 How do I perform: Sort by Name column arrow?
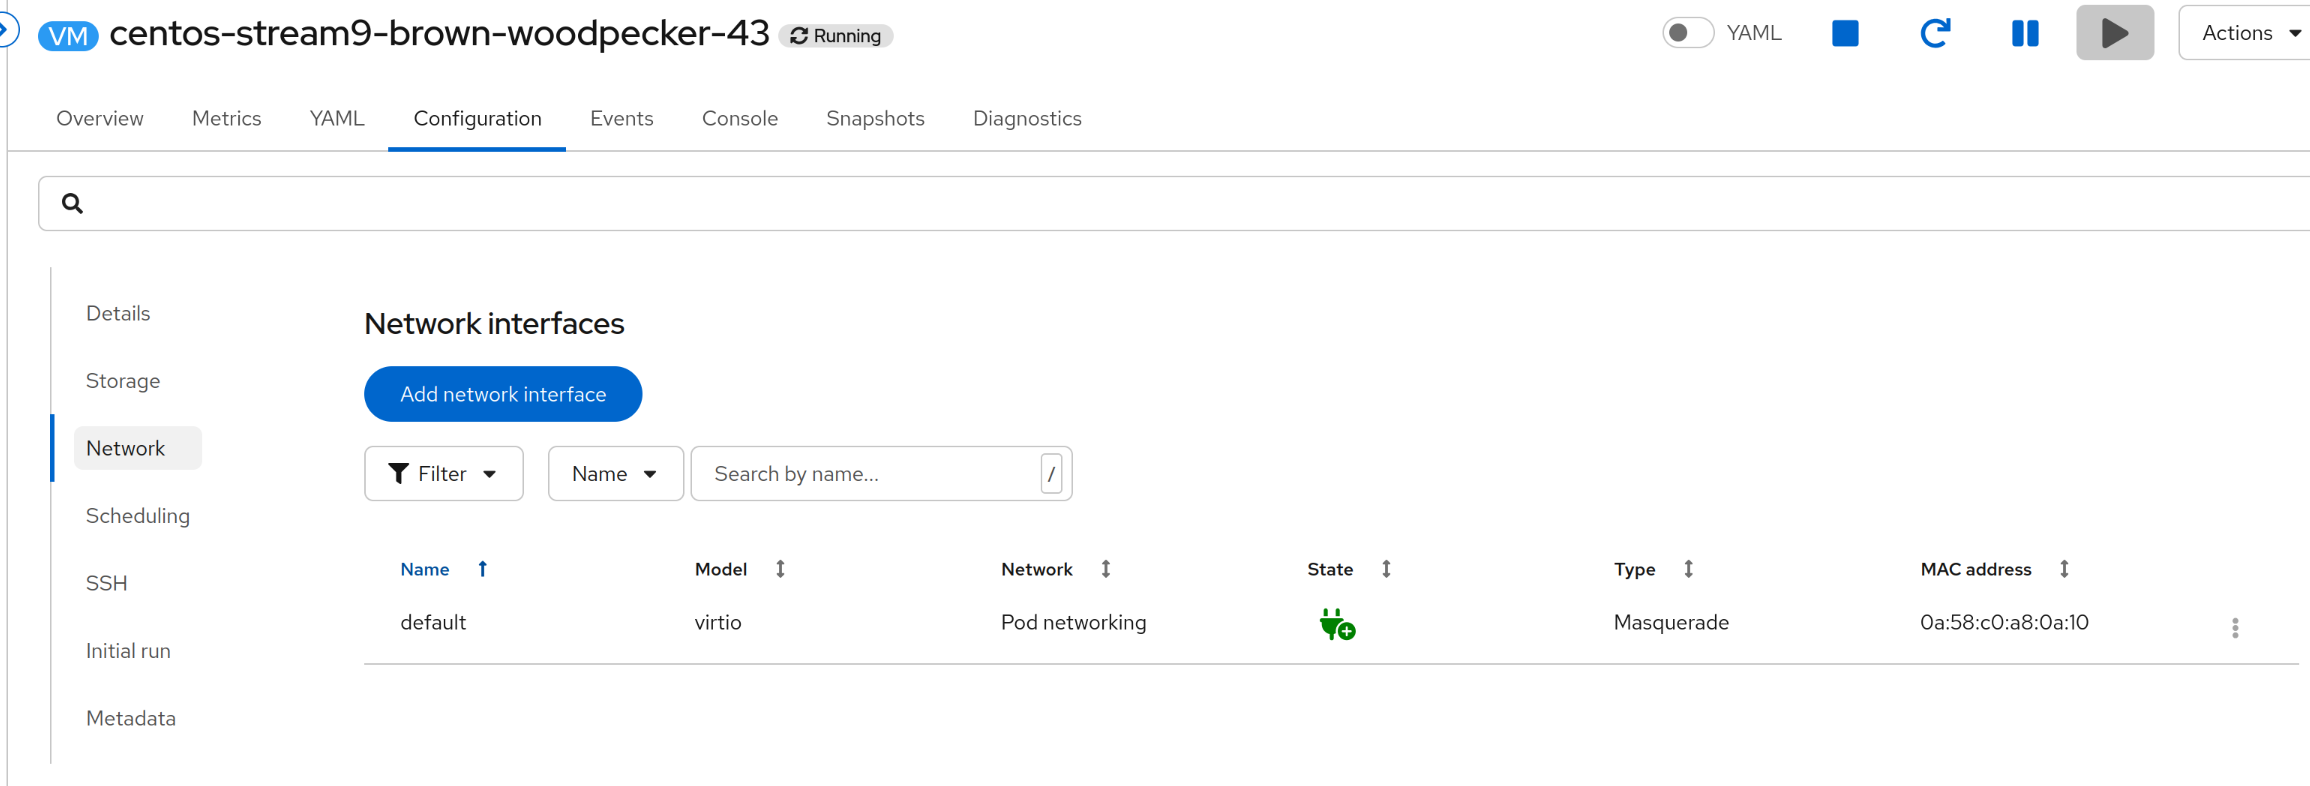[x=482, y=569]
